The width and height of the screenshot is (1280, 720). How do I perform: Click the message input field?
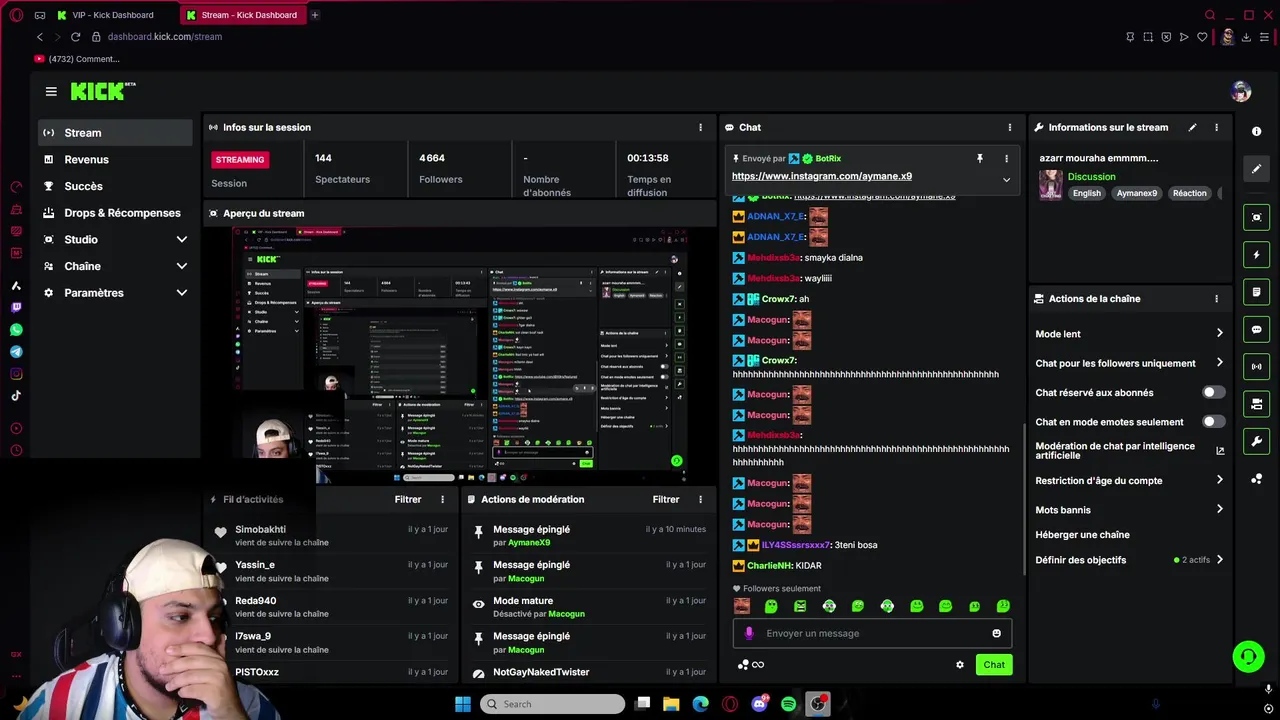pos(872,633)
